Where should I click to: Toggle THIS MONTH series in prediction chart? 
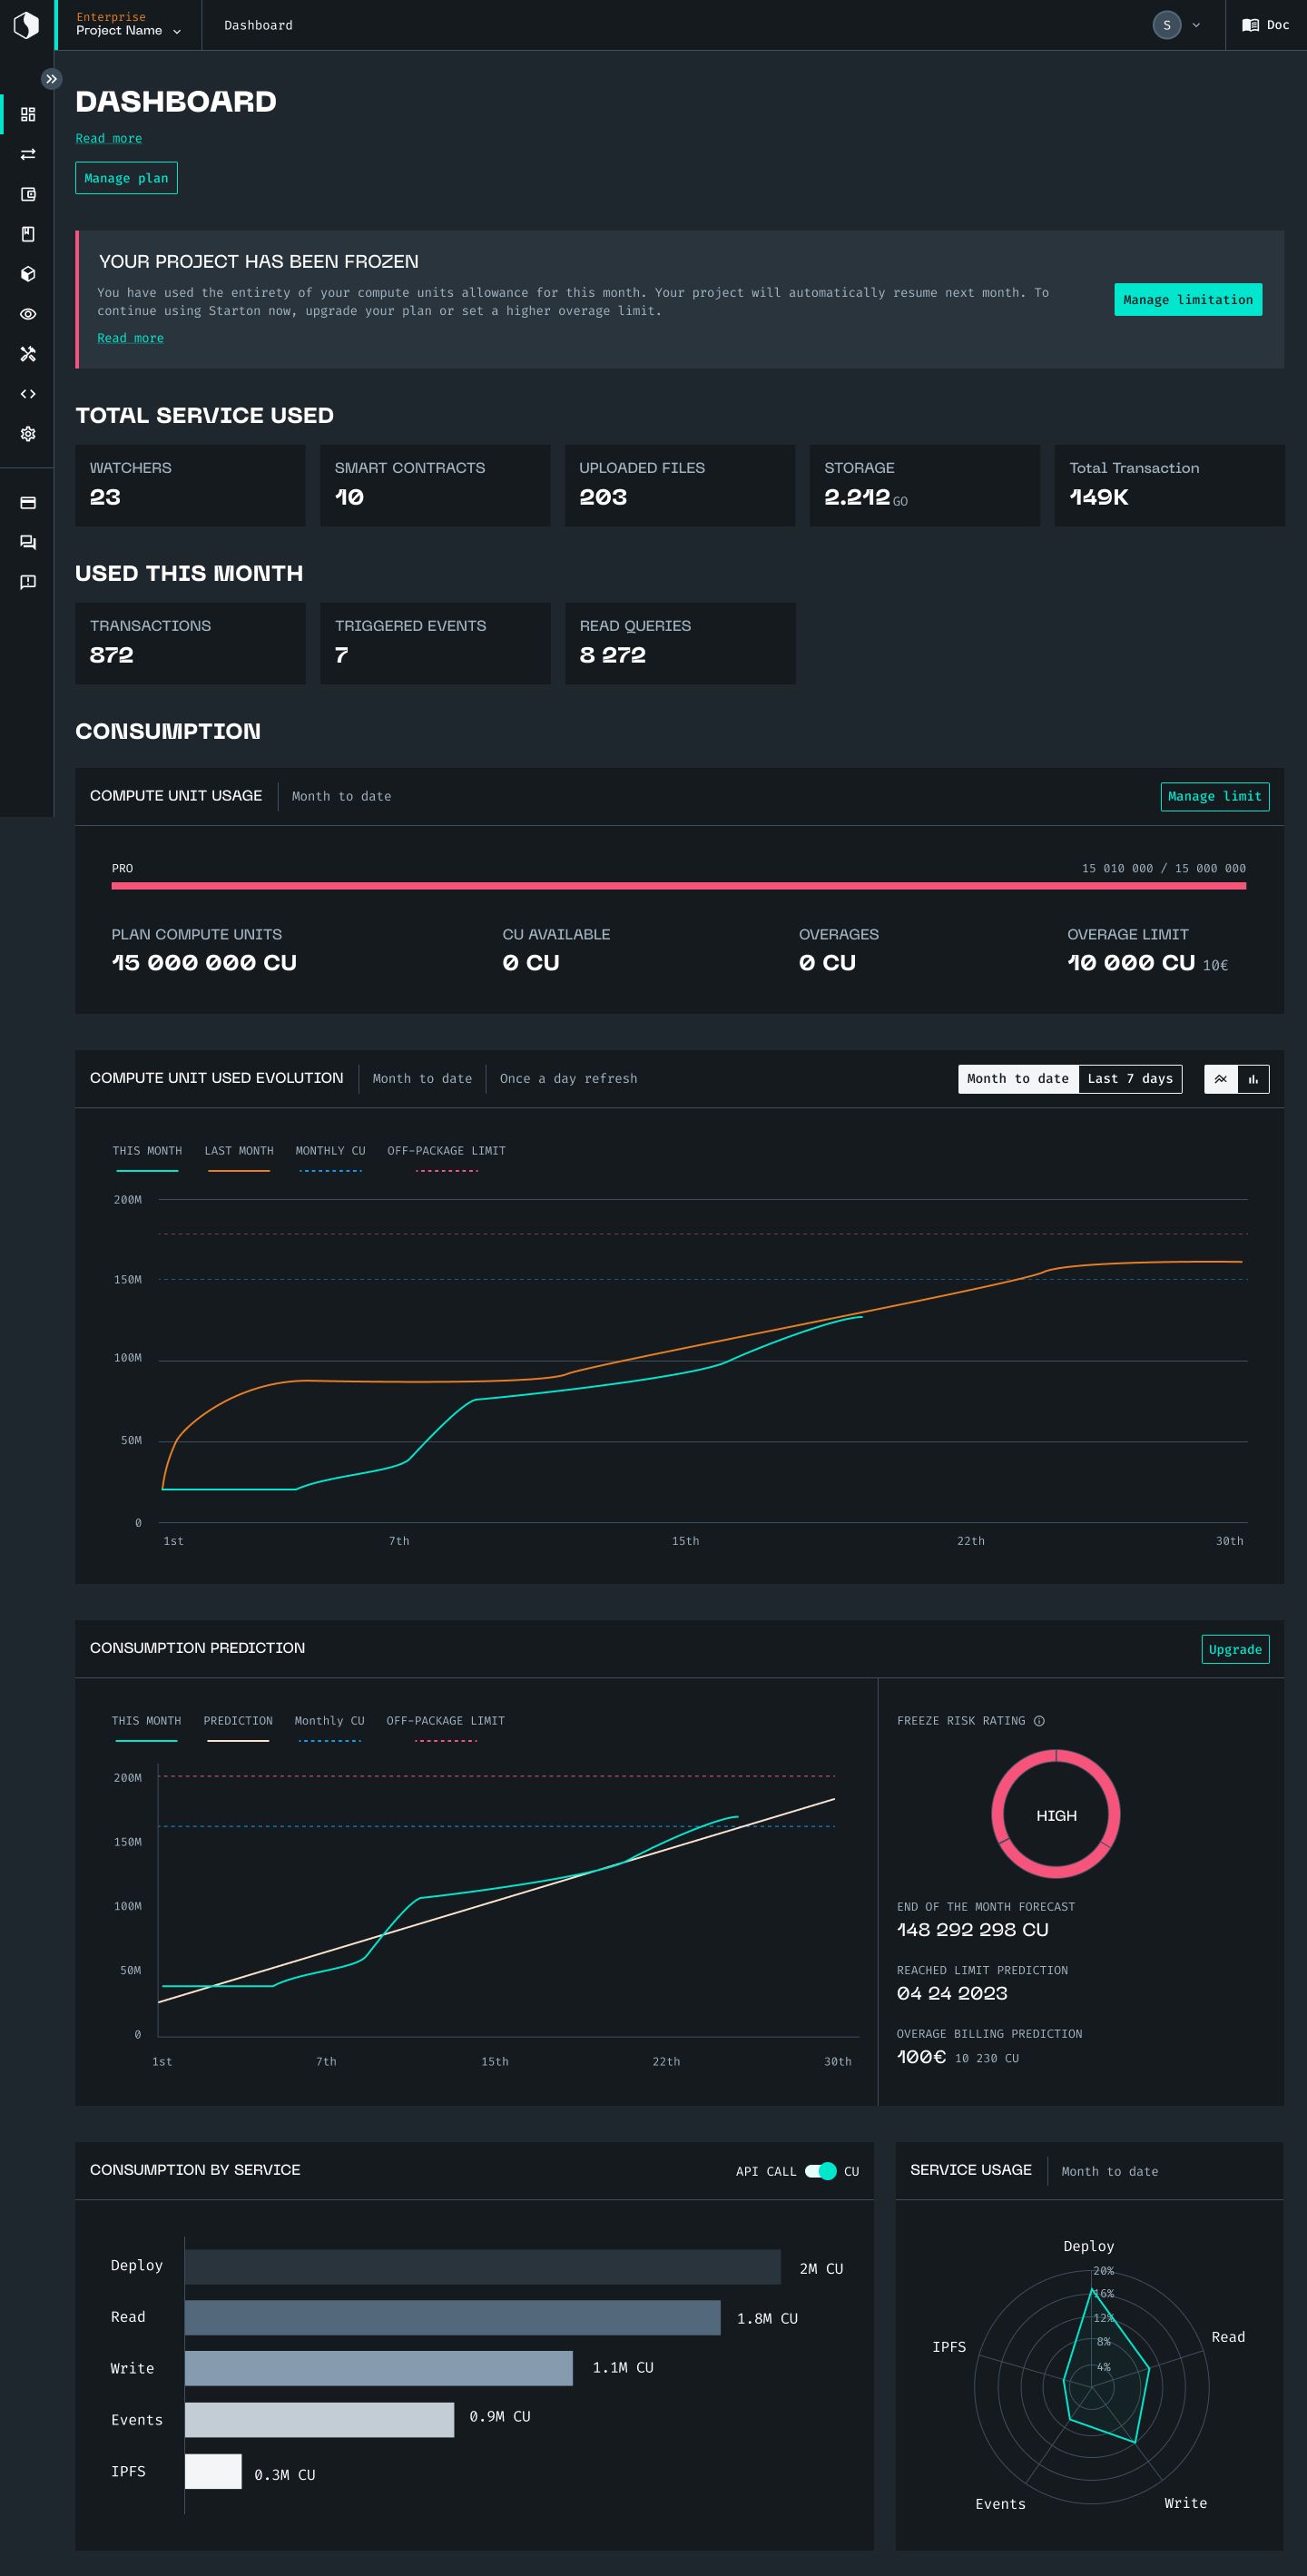[x=146, y=1727]
